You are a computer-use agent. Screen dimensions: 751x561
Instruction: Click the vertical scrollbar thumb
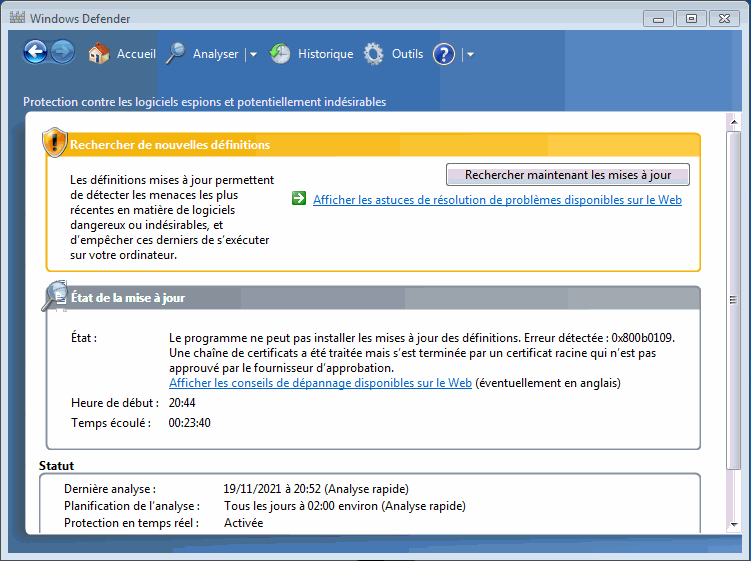(734, 300)
